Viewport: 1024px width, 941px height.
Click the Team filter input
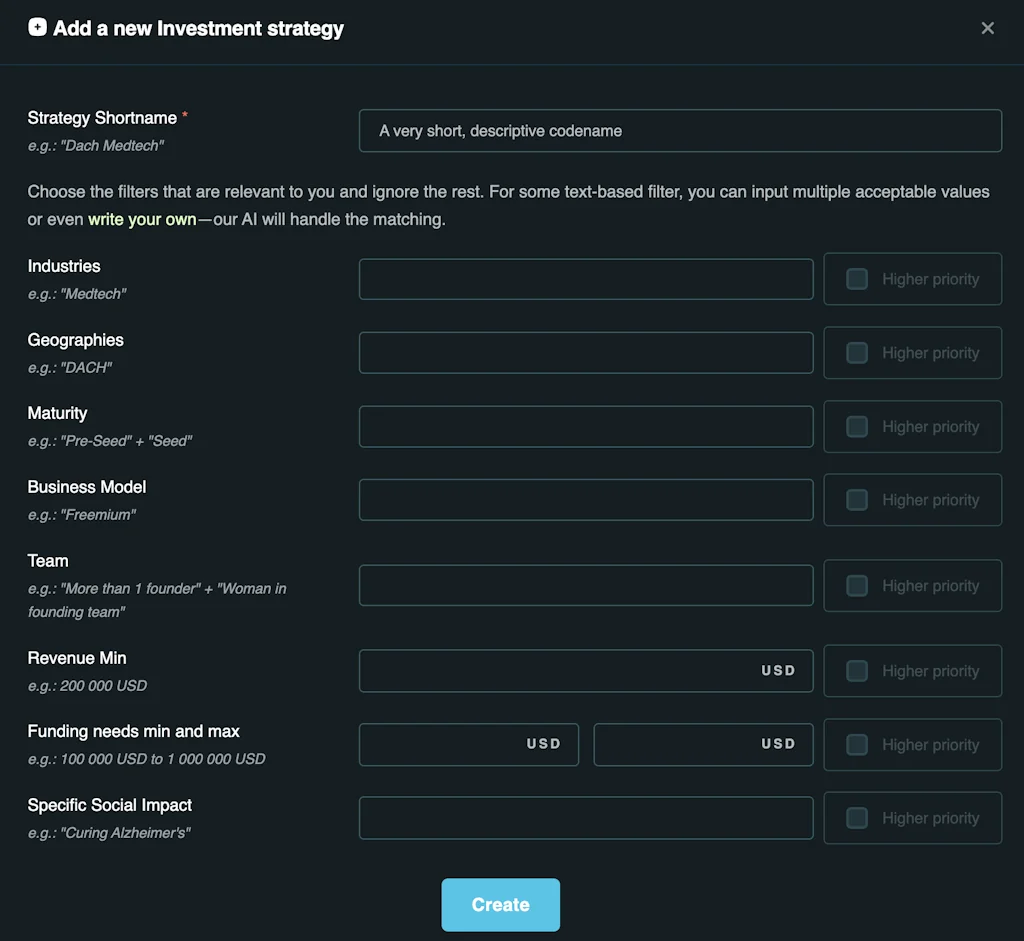click(x=586, y=586)
